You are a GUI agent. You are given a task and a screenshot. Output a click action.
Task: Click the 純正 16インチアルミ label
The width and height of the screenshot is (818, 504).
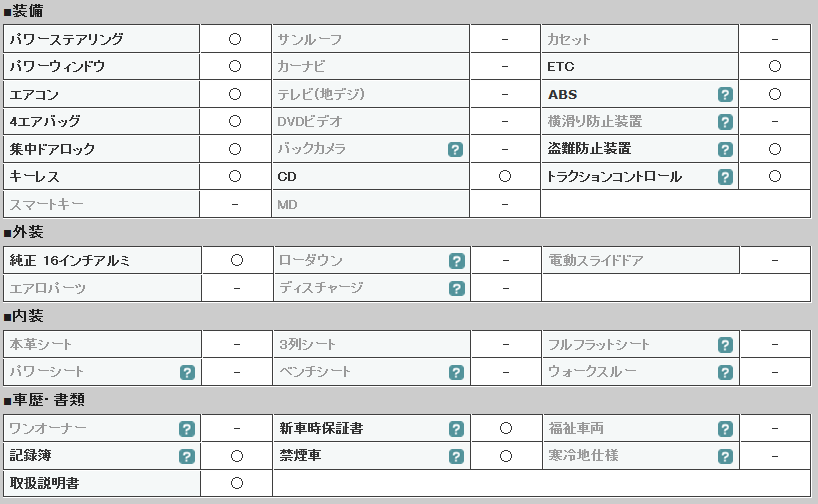point(70,260)
